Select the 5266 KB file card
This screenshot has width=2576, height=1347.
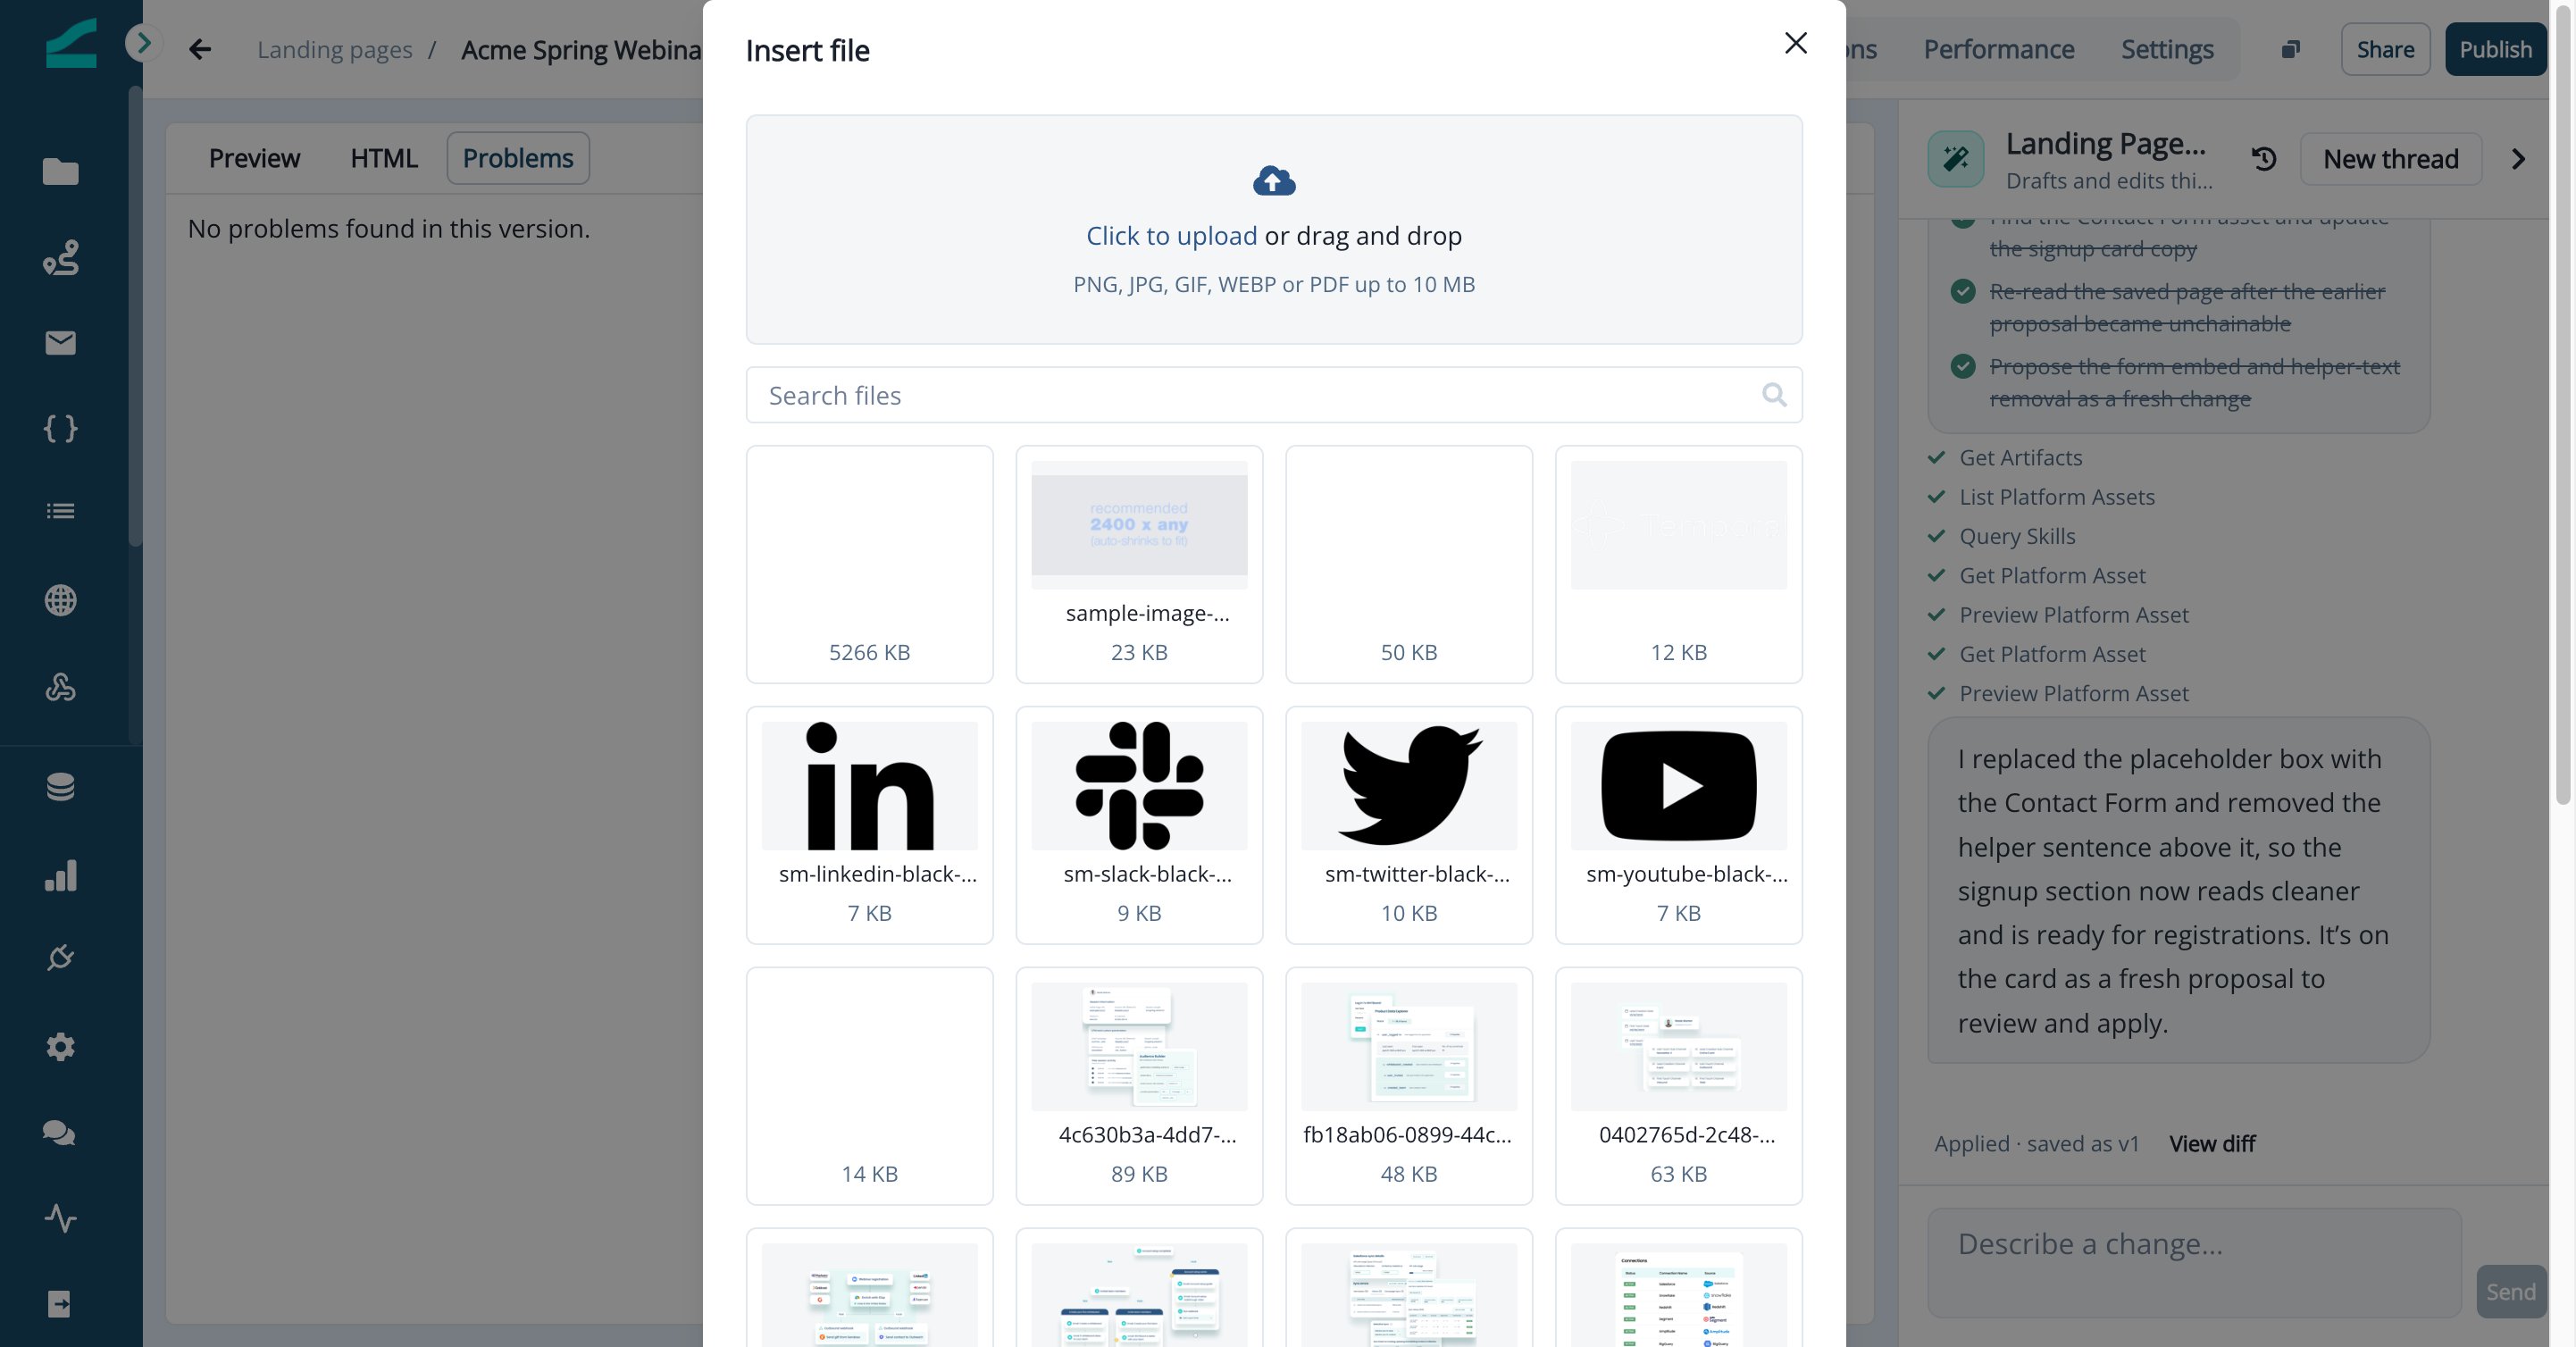pyautogui.click(x=869, y=564)
